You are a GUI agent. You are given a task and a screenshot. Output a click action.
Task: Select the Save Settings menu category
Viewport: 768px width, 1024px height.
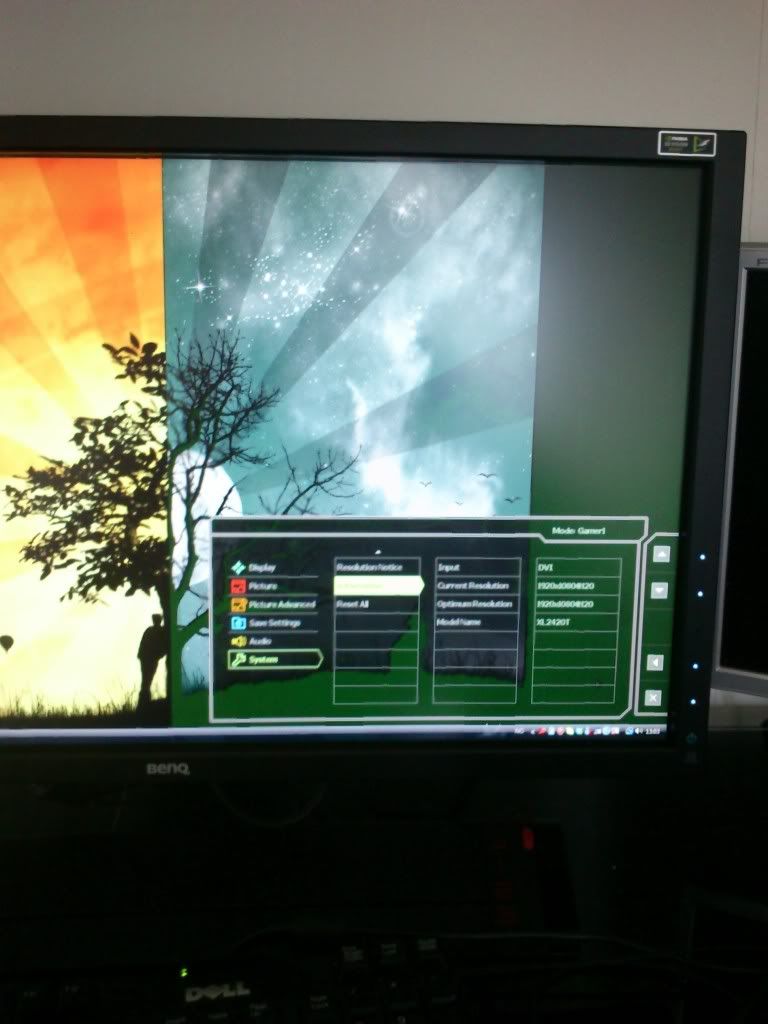click(273, 622)
